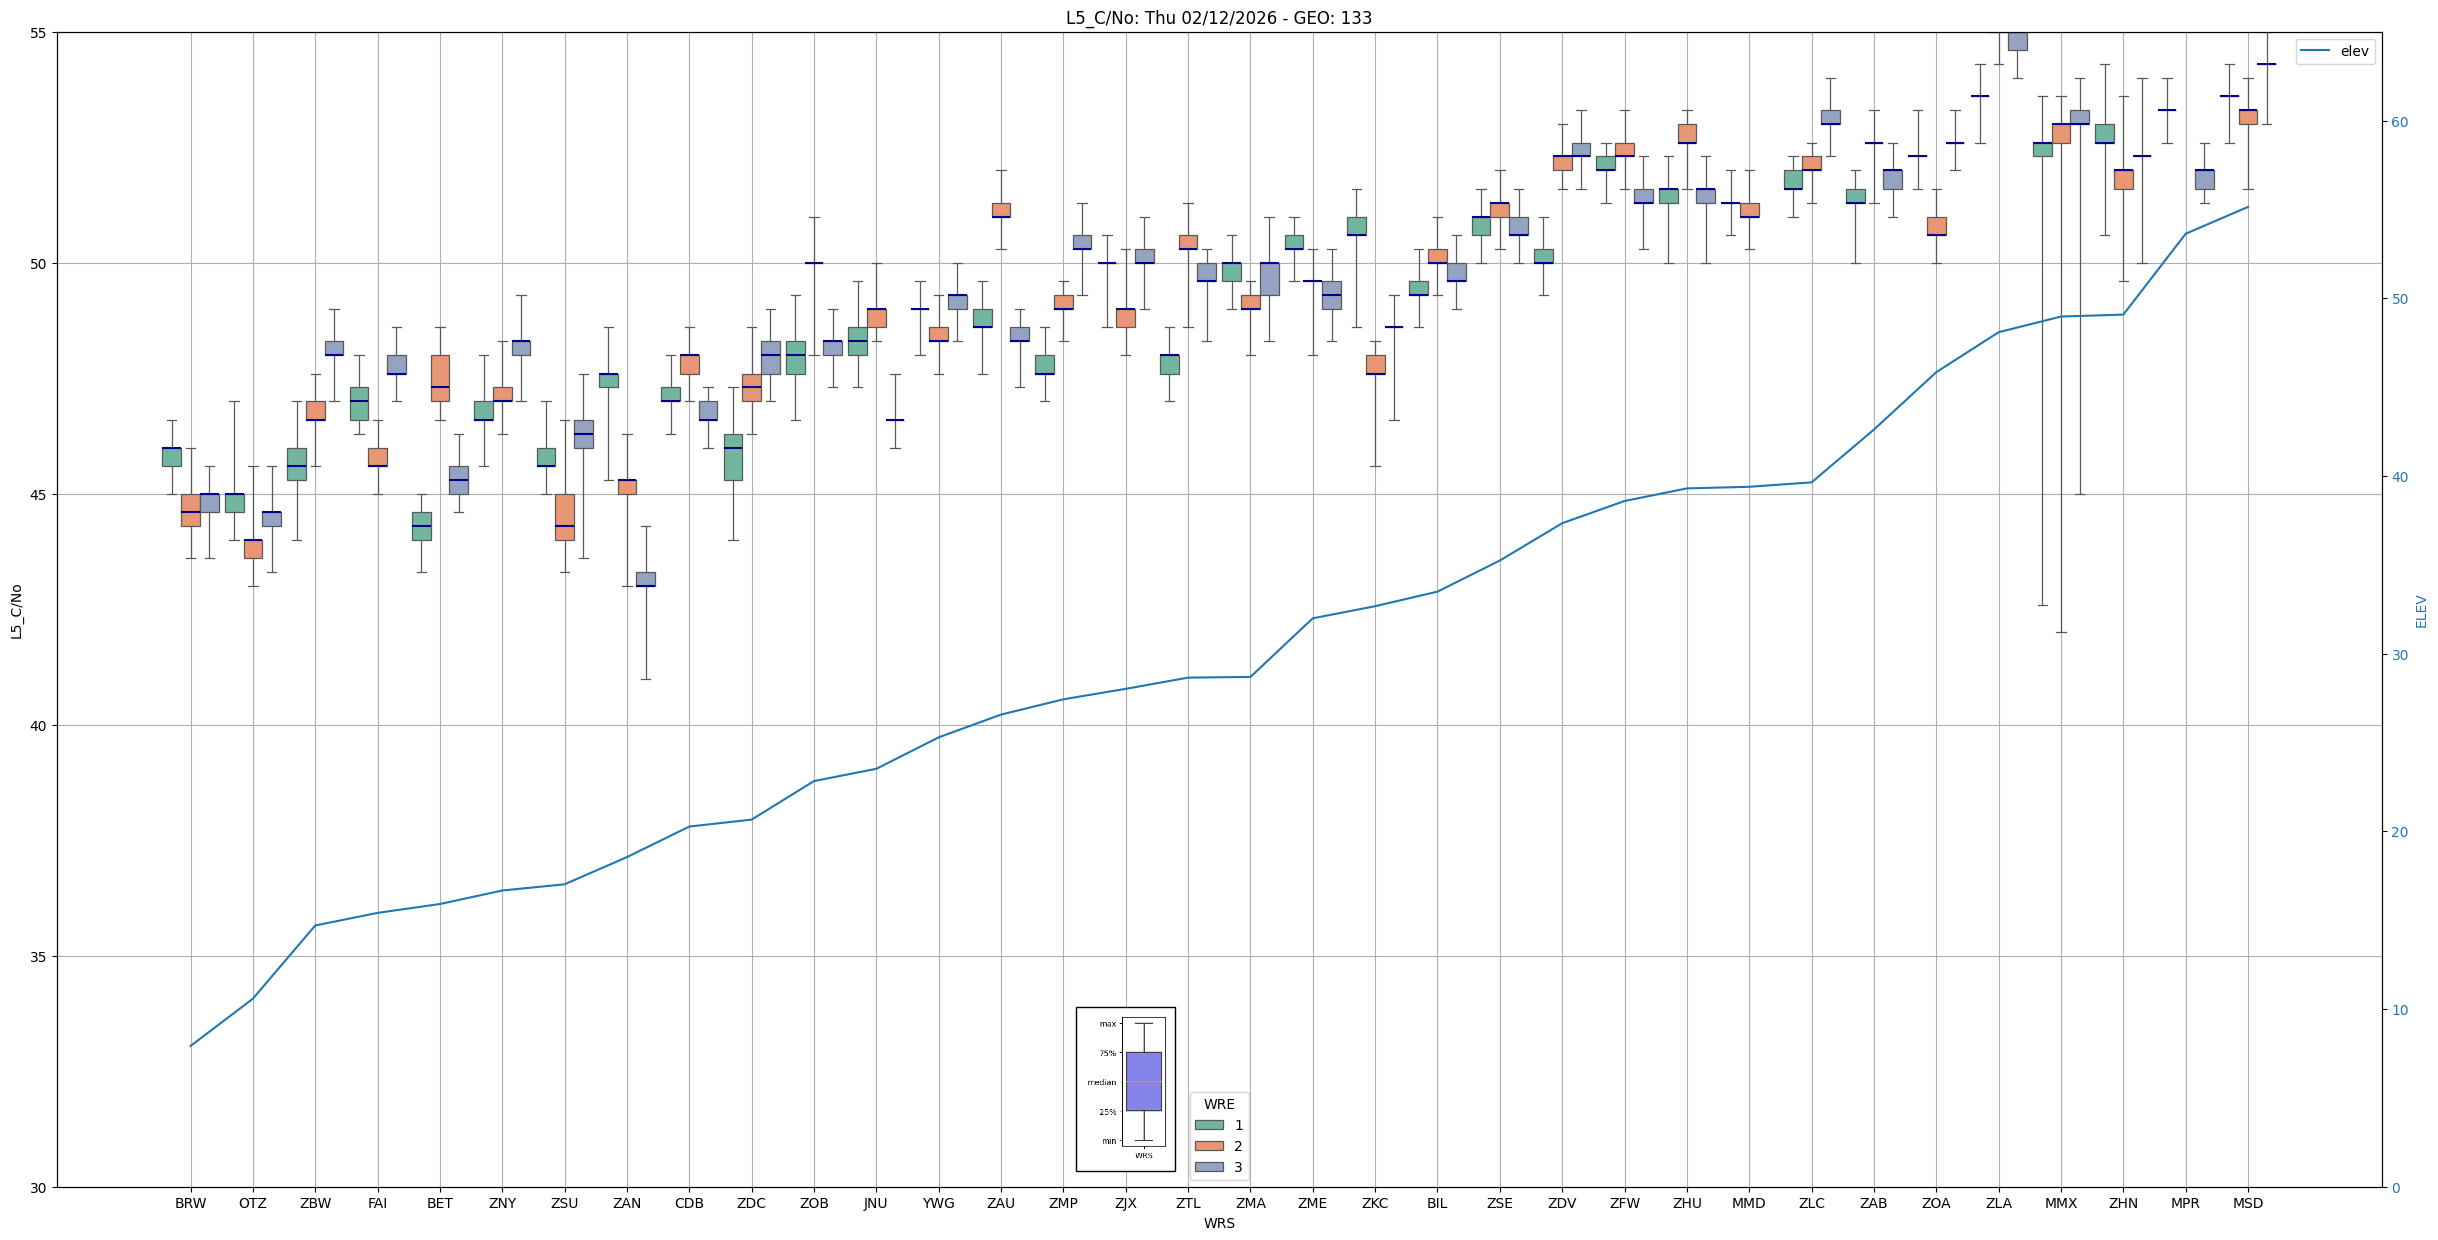Click the WRE legend title
Screen dimensions: 2438x1240
(x=1218, y=1104)
